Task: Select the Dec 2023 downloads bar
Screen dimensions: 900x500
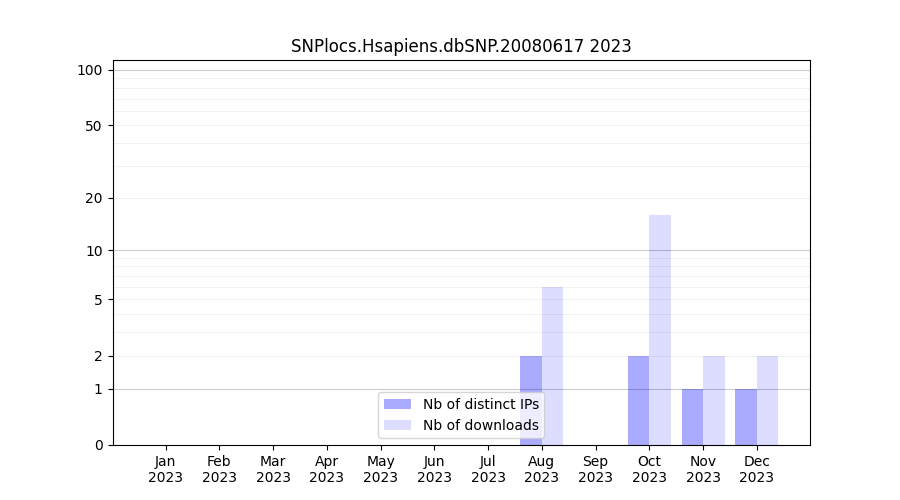Action: [767, 400]
